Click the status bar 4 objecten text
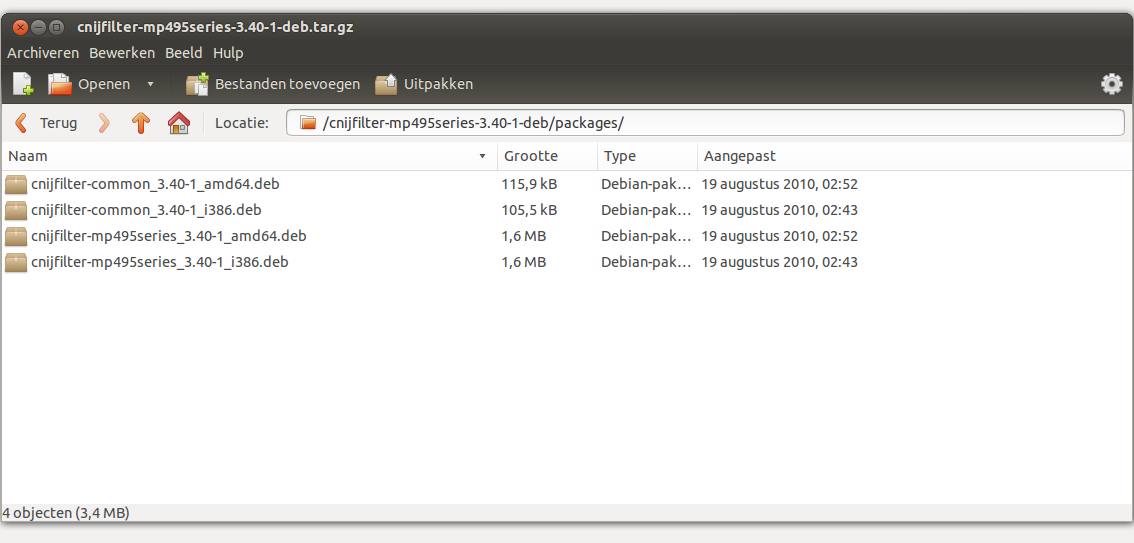The width and height of the screenshot is (1134, 543). [66, 513]
